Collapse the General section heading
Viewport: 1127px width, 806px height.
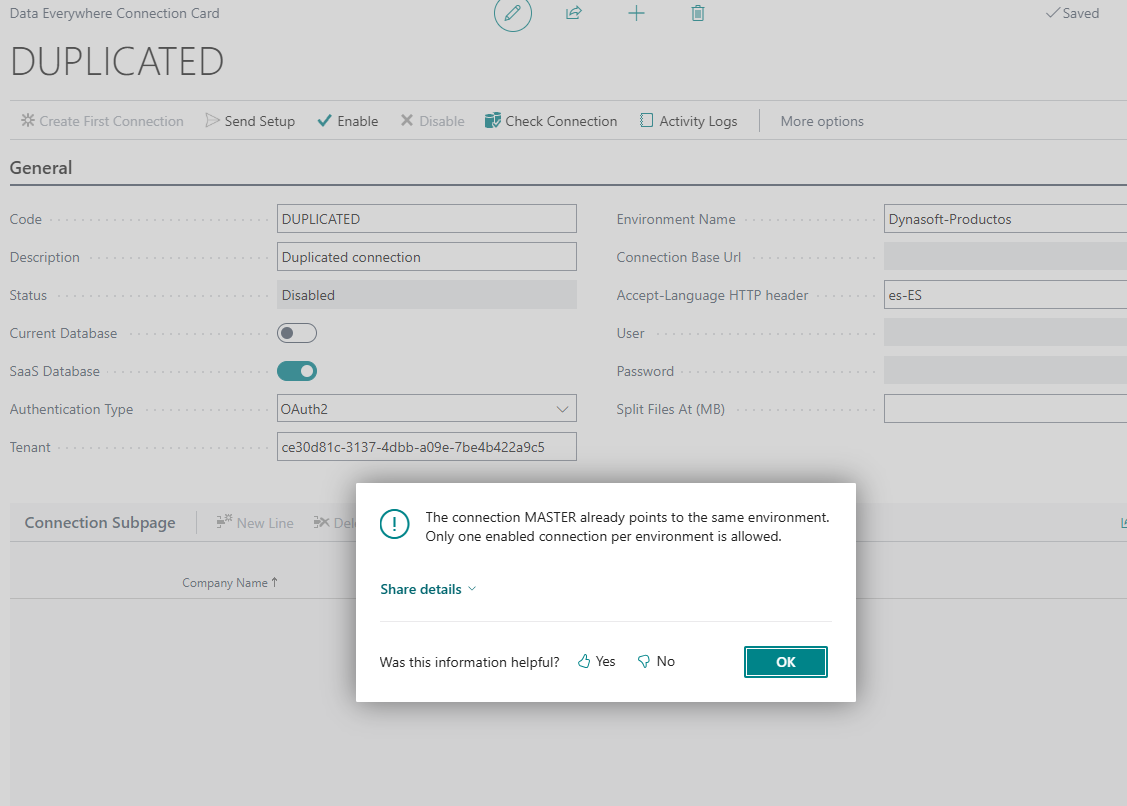click(41, 168)
